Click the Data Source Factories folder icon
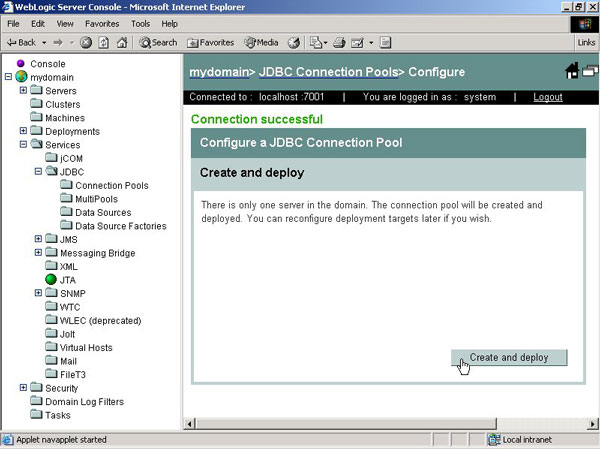 click(x=66, y=225)
